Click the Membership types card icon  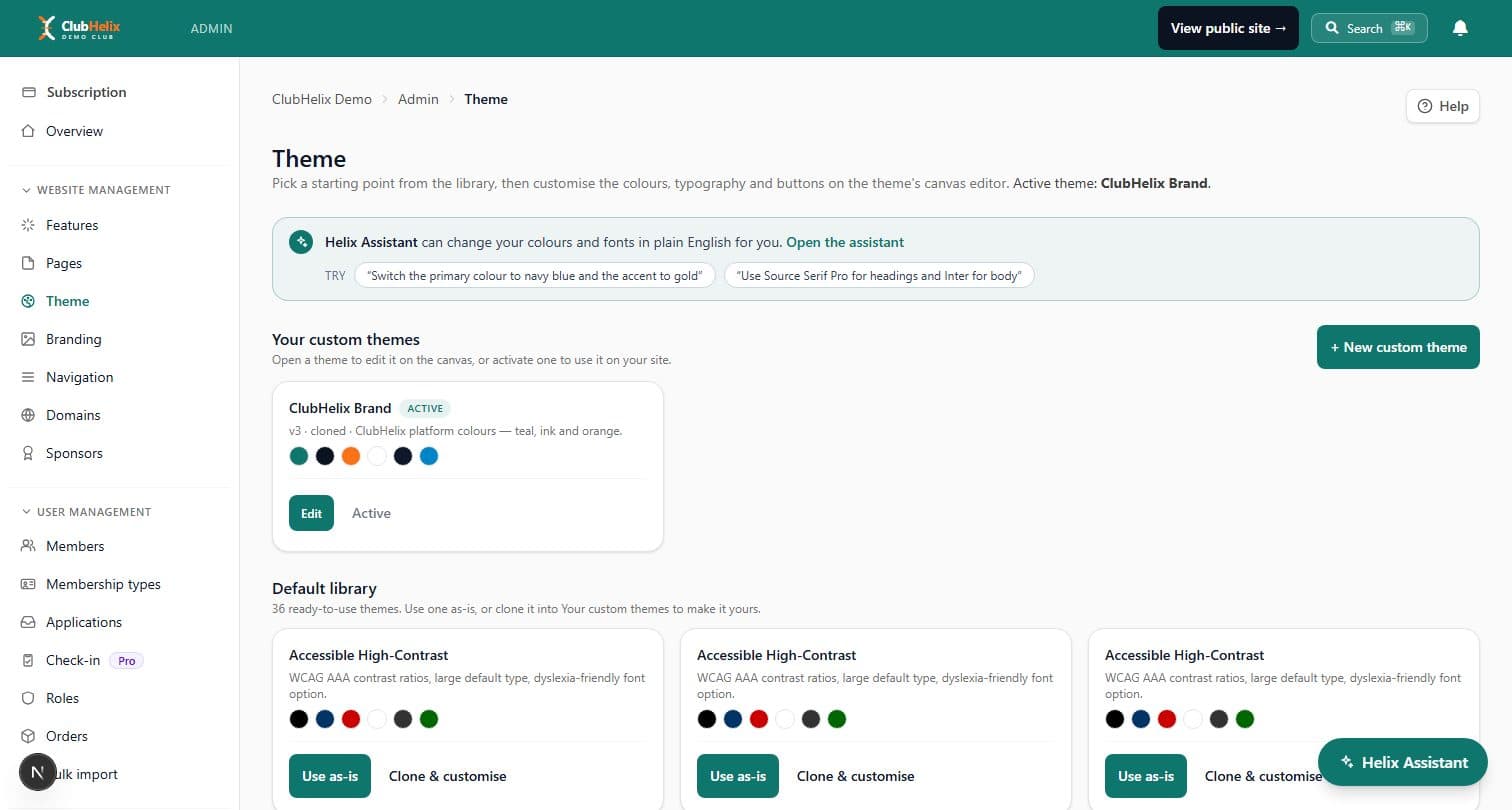pyautogui.click(x=28, y=584)
